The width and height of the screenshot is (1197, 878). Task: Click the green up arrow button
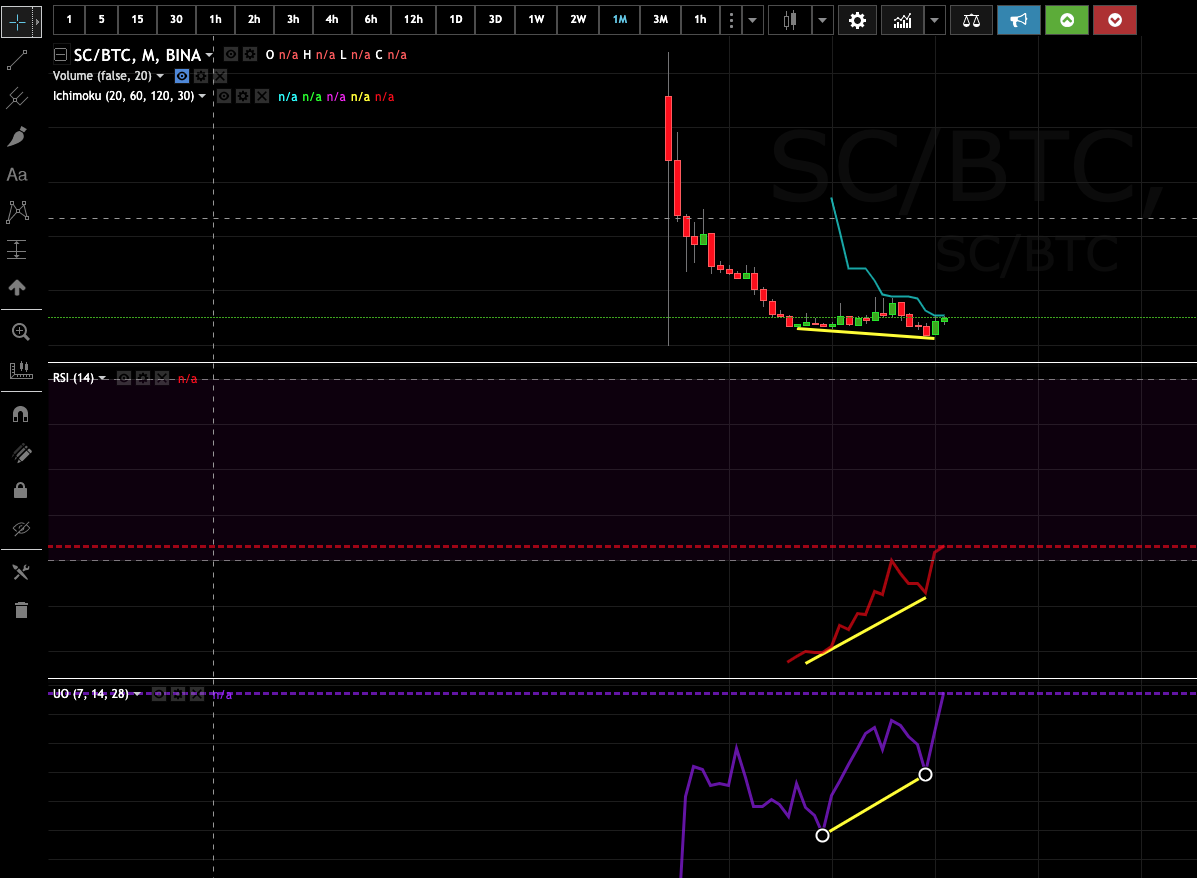click(1066, 20)
